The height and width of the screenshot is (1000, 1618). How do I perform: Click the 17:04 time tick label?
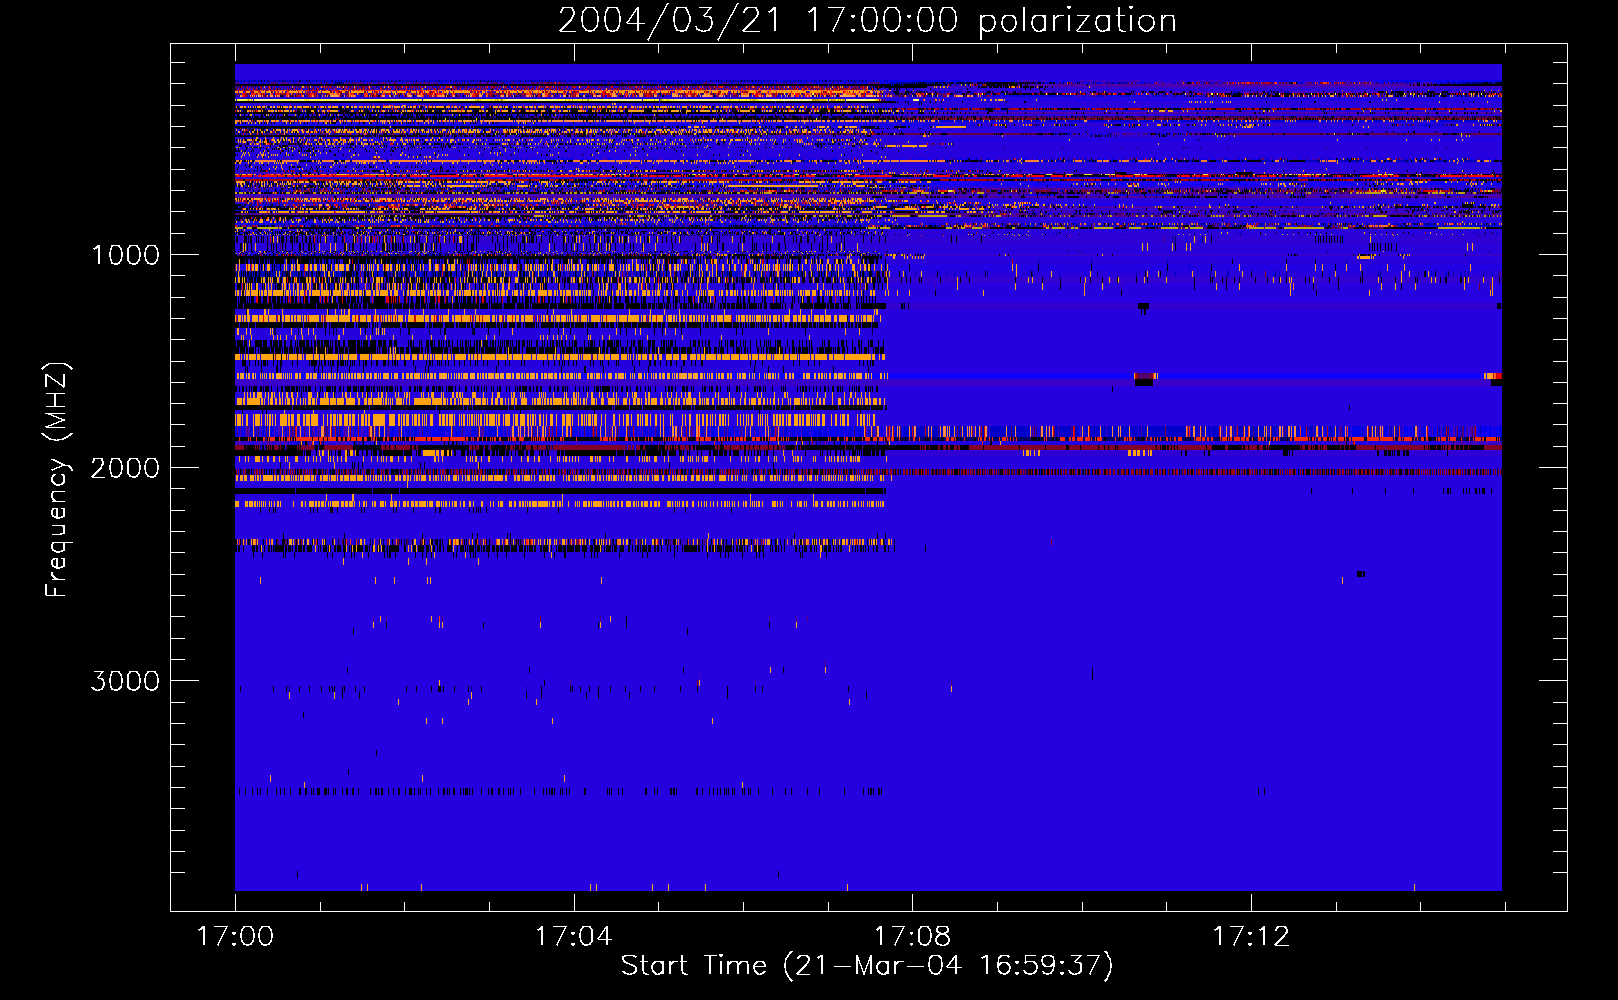point(573,937)
